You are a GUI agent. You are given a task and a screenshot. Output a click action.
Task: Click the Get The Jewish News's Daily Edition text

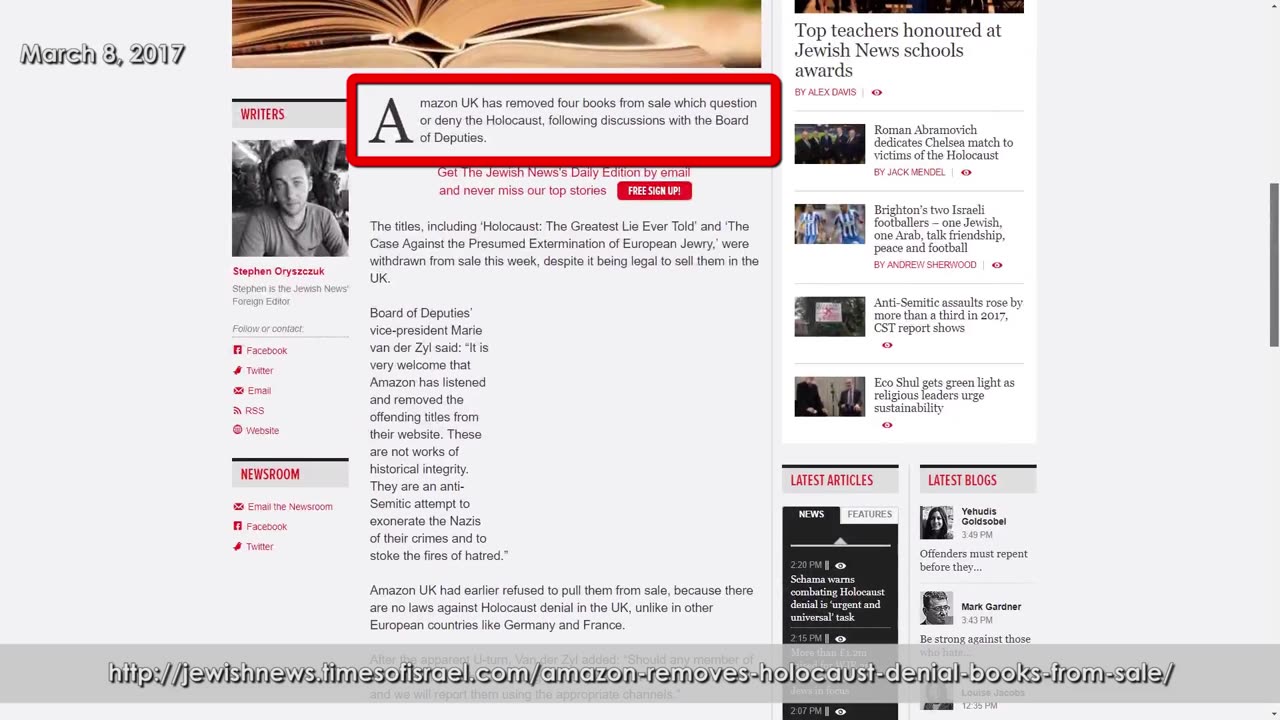563,172
